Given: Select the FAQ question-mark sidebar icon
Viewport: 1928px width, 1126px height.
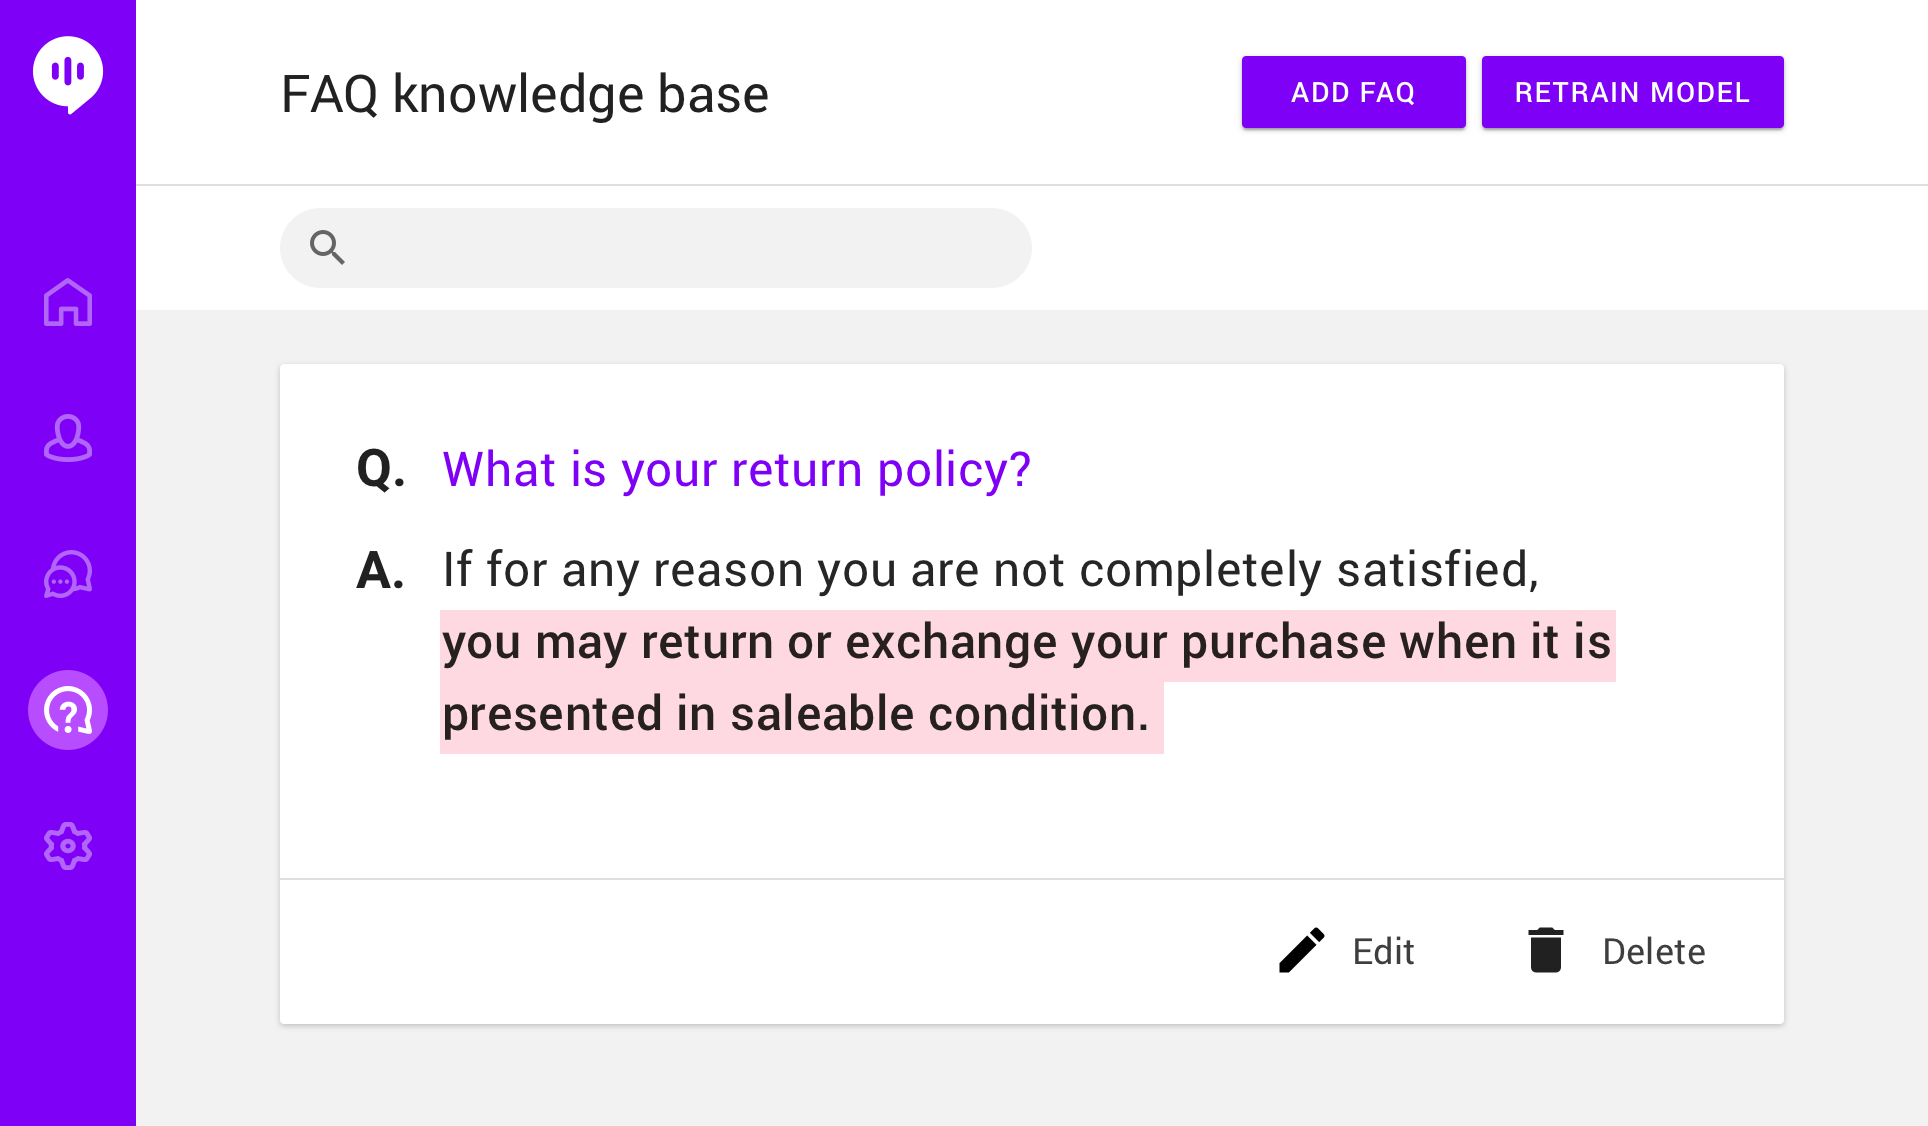Looking at the screenshot, I should [x=68, y=710].
